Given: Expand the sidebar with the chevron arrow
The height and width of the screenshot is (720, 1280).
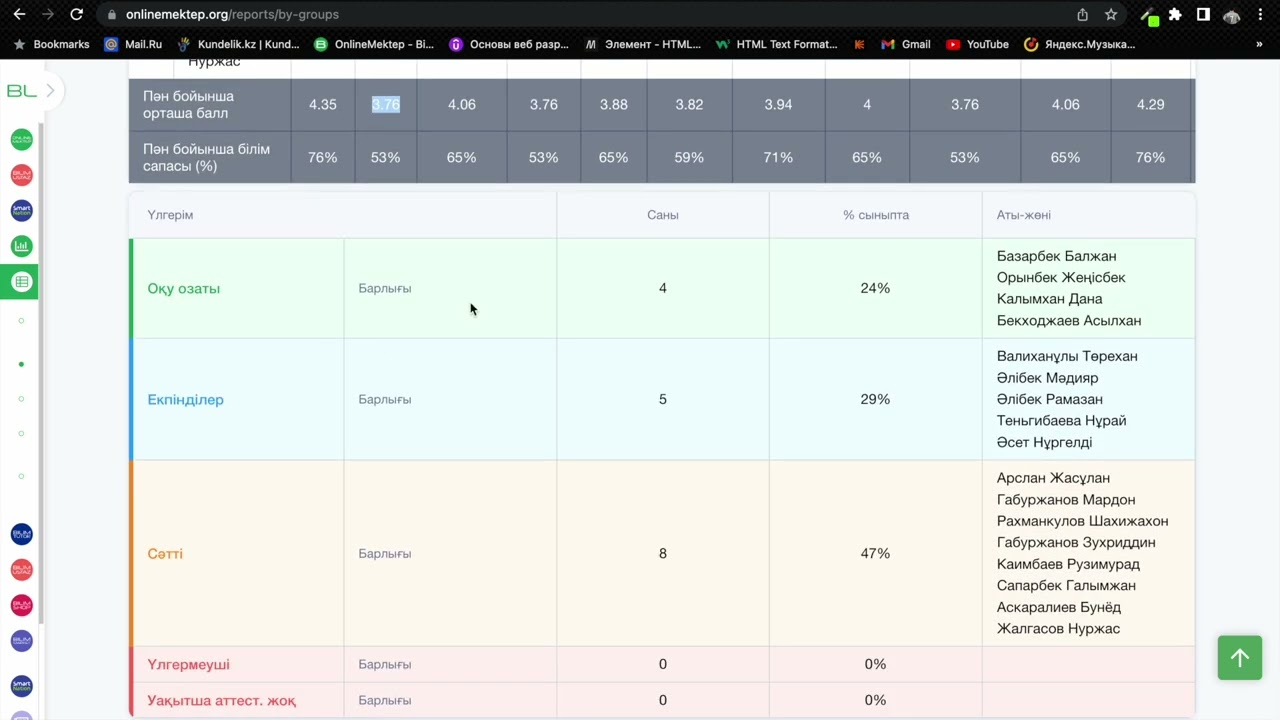Looking at the screenshot, I should pyautogui.click(x=50, y=91).
